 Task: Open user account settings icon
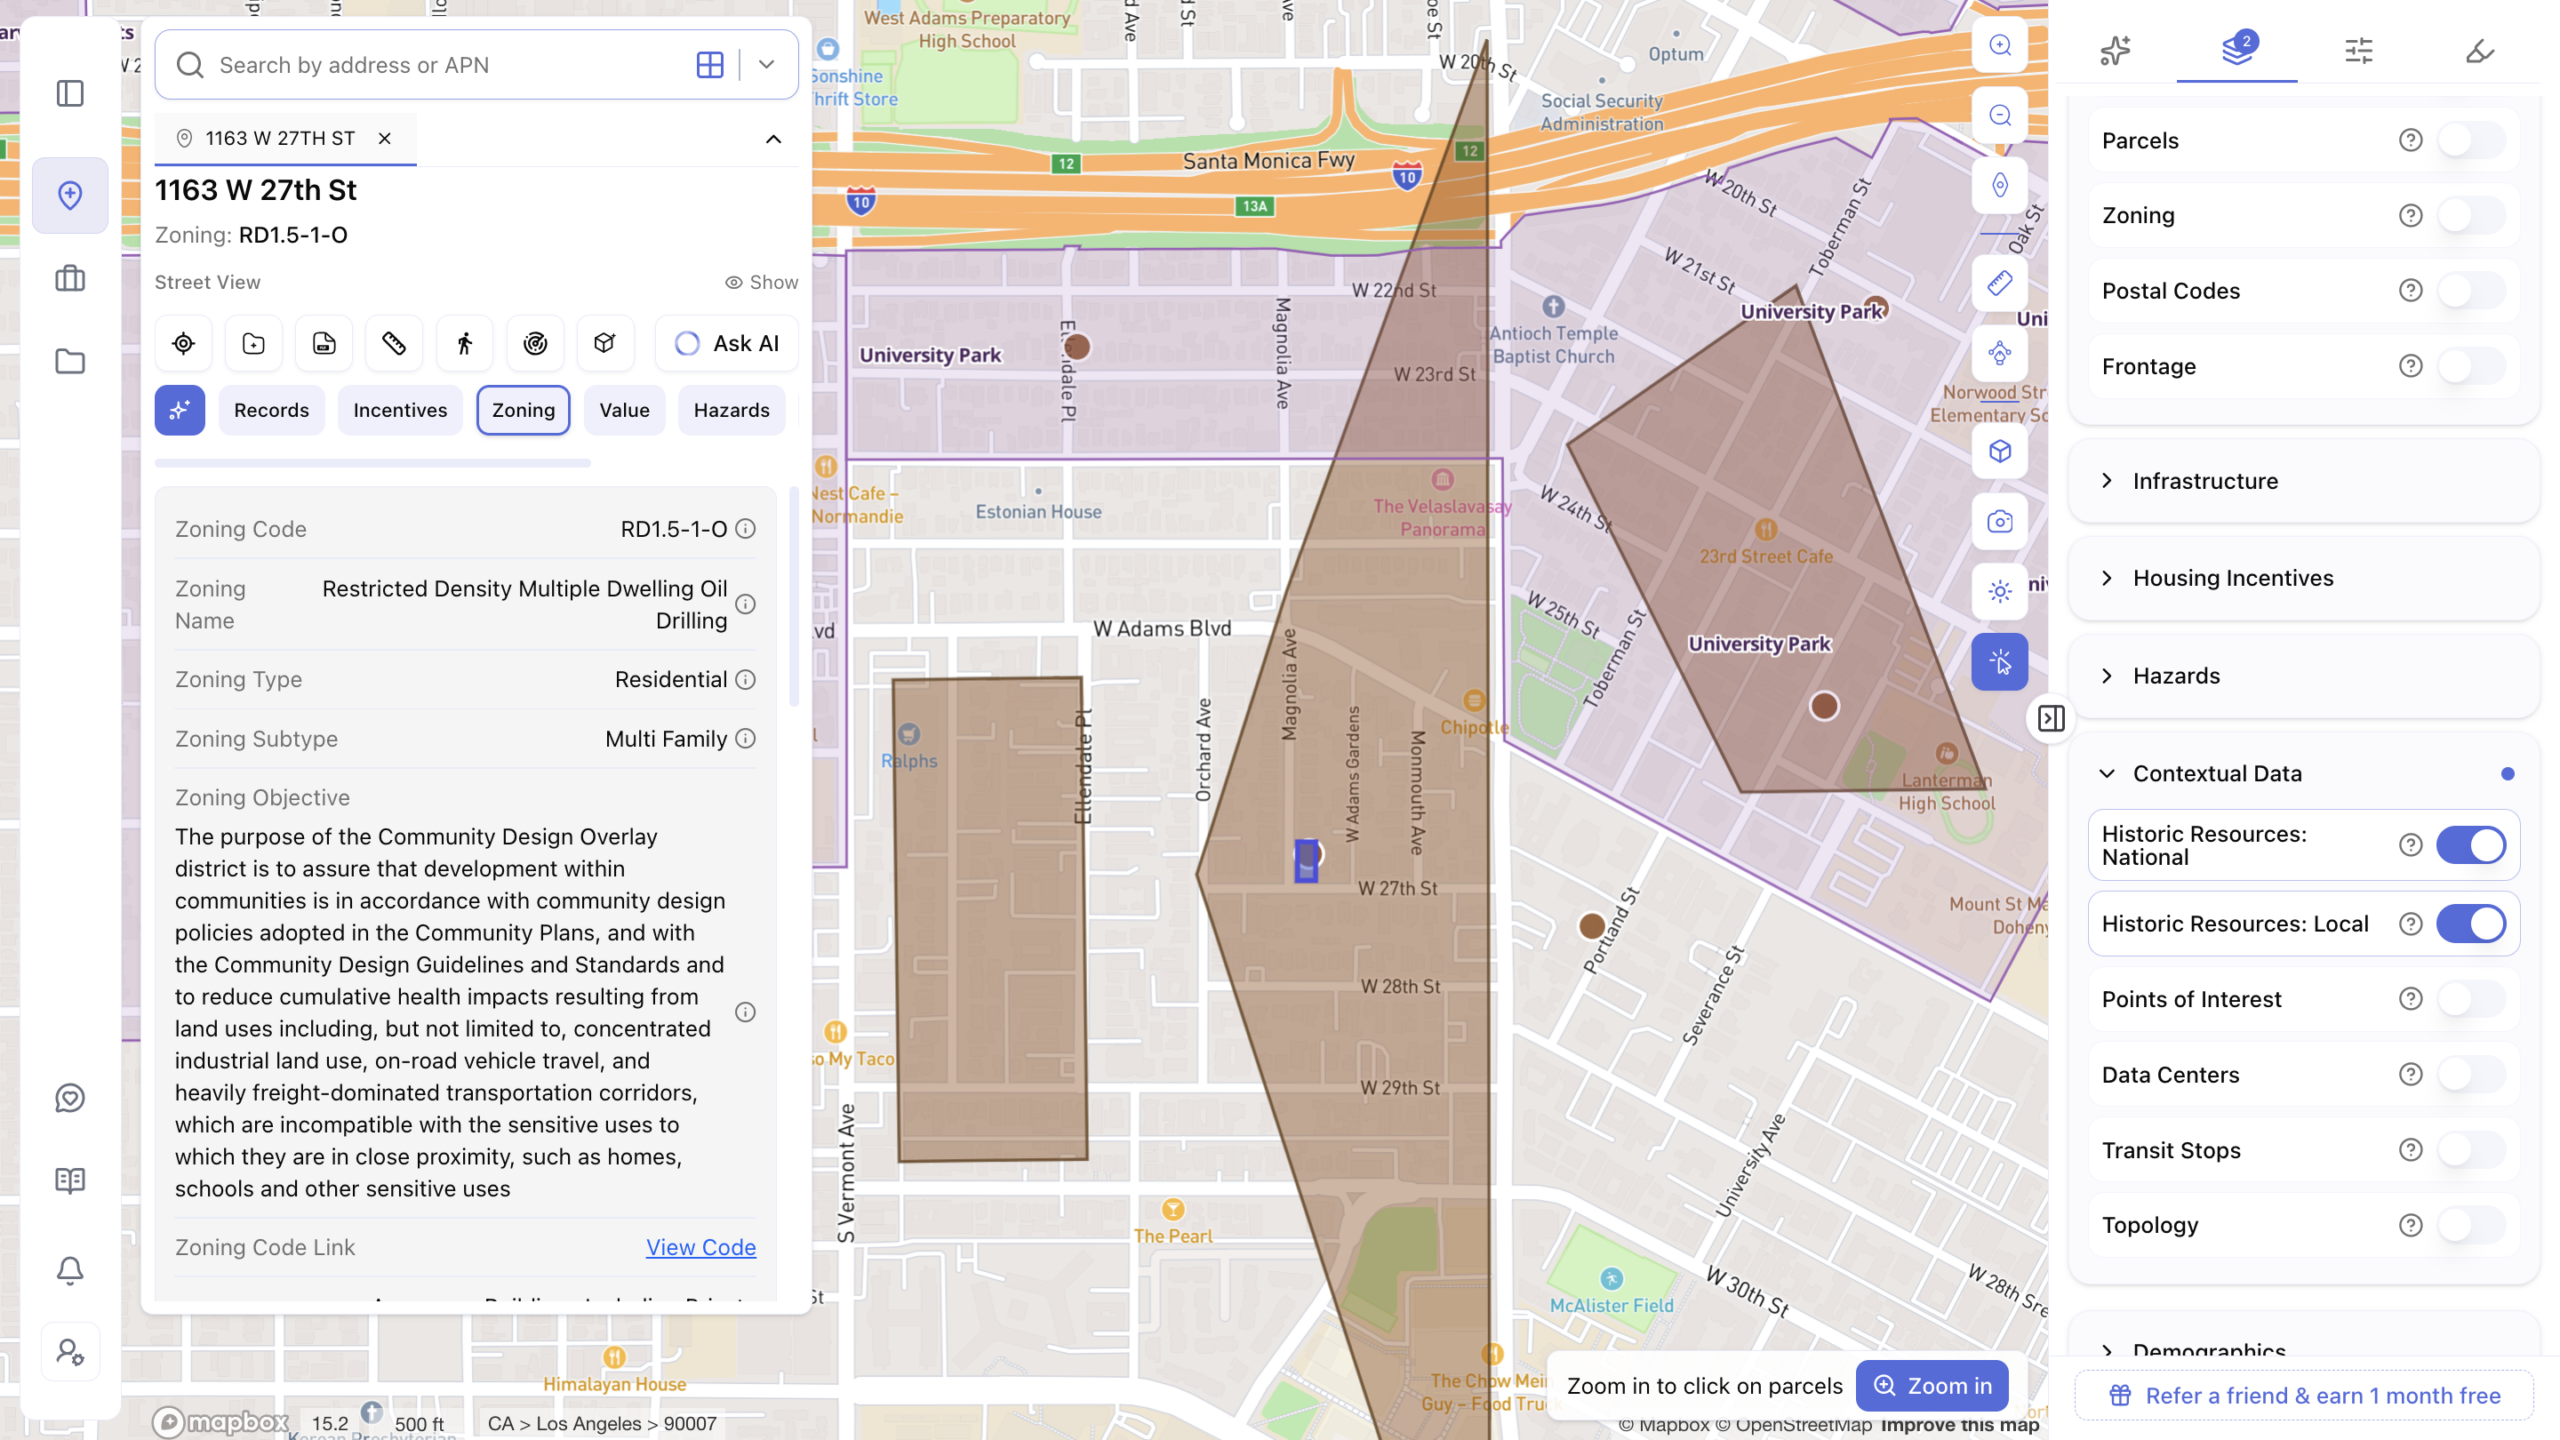[70, 1353]
